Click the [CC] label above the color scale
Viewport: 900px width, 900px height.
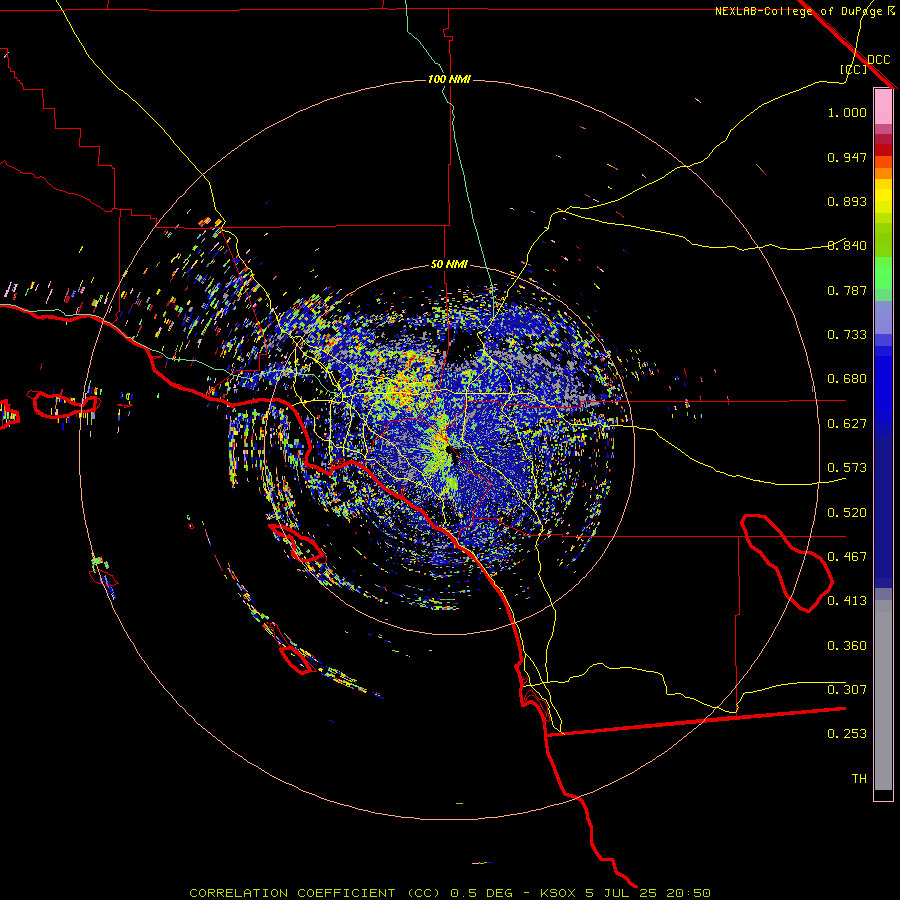pos(854,69)
